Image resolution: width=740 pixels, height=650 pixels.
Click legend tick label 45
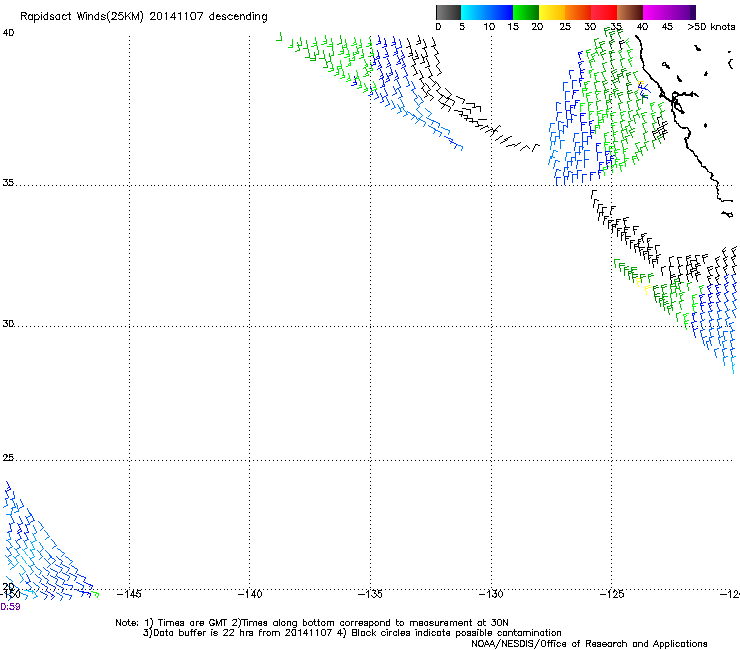pyautogui.click(x=667, y=27)
